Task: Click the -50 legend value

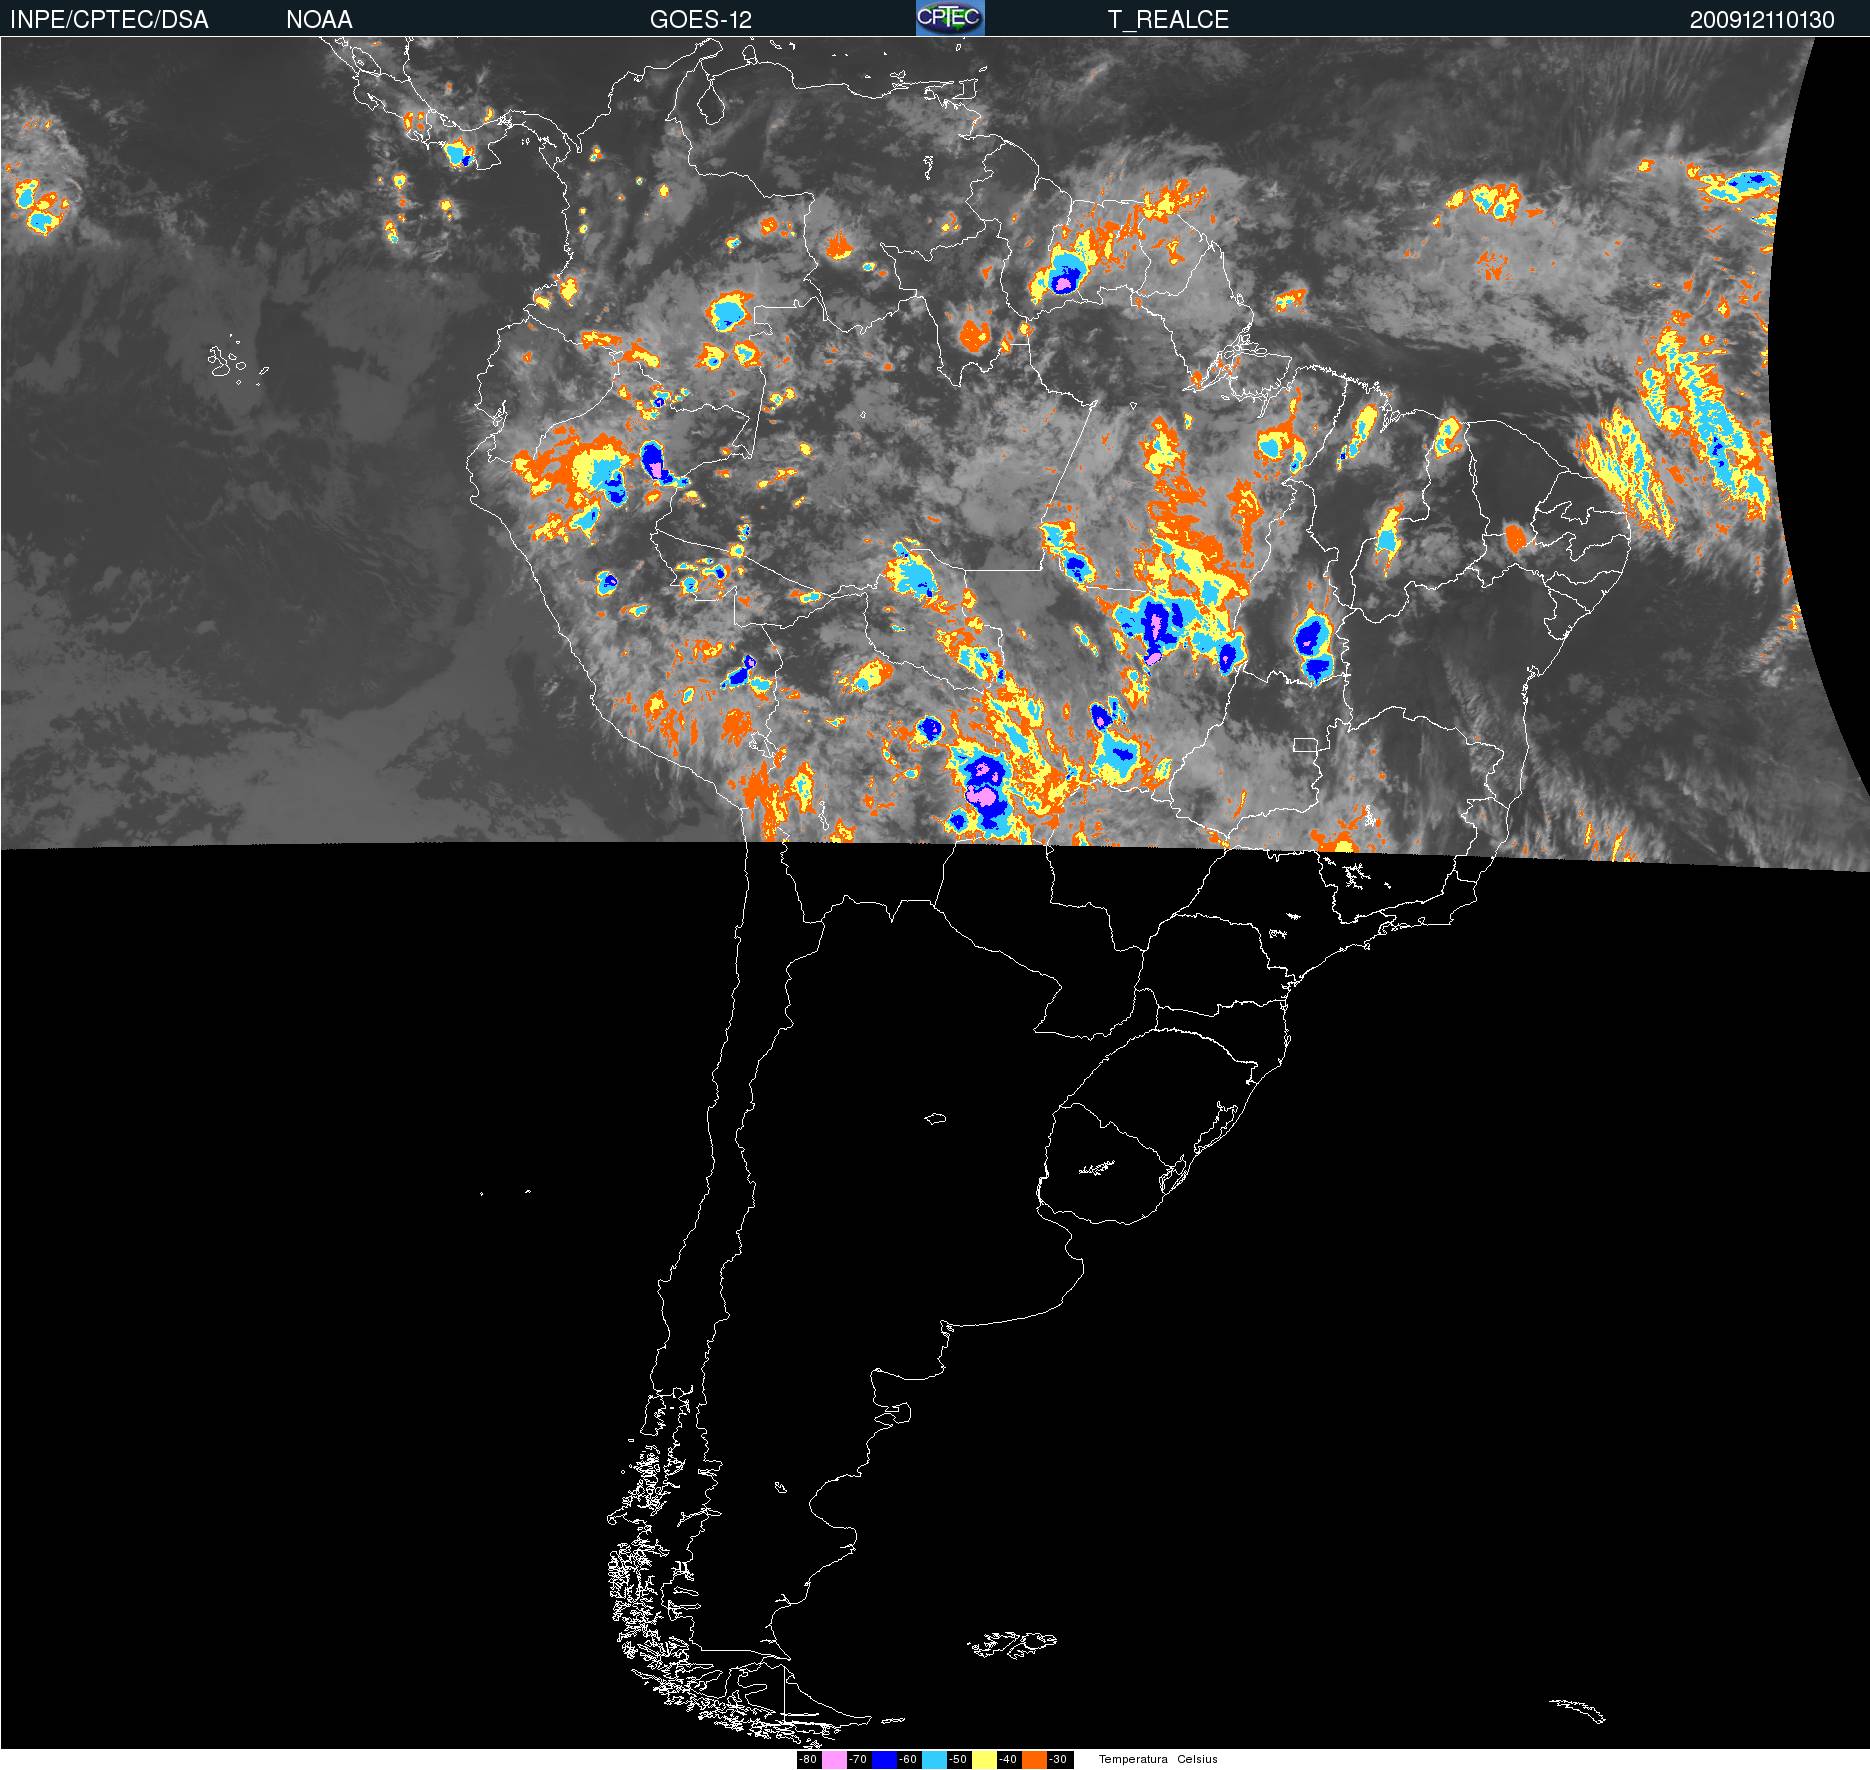Action: pos(958,1760)
